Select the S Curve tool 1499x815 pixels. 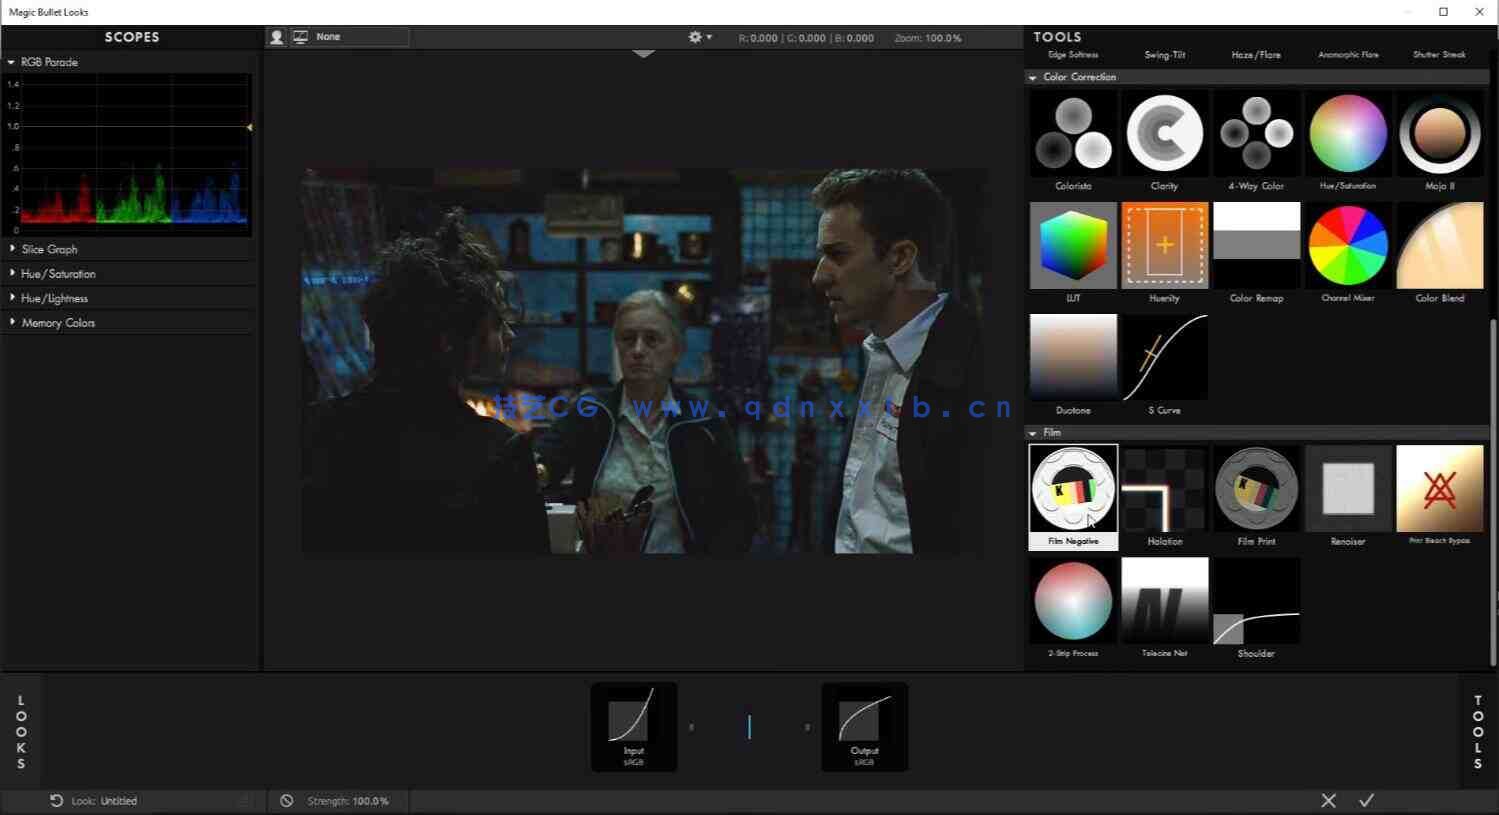click(x=1165, y=358)
